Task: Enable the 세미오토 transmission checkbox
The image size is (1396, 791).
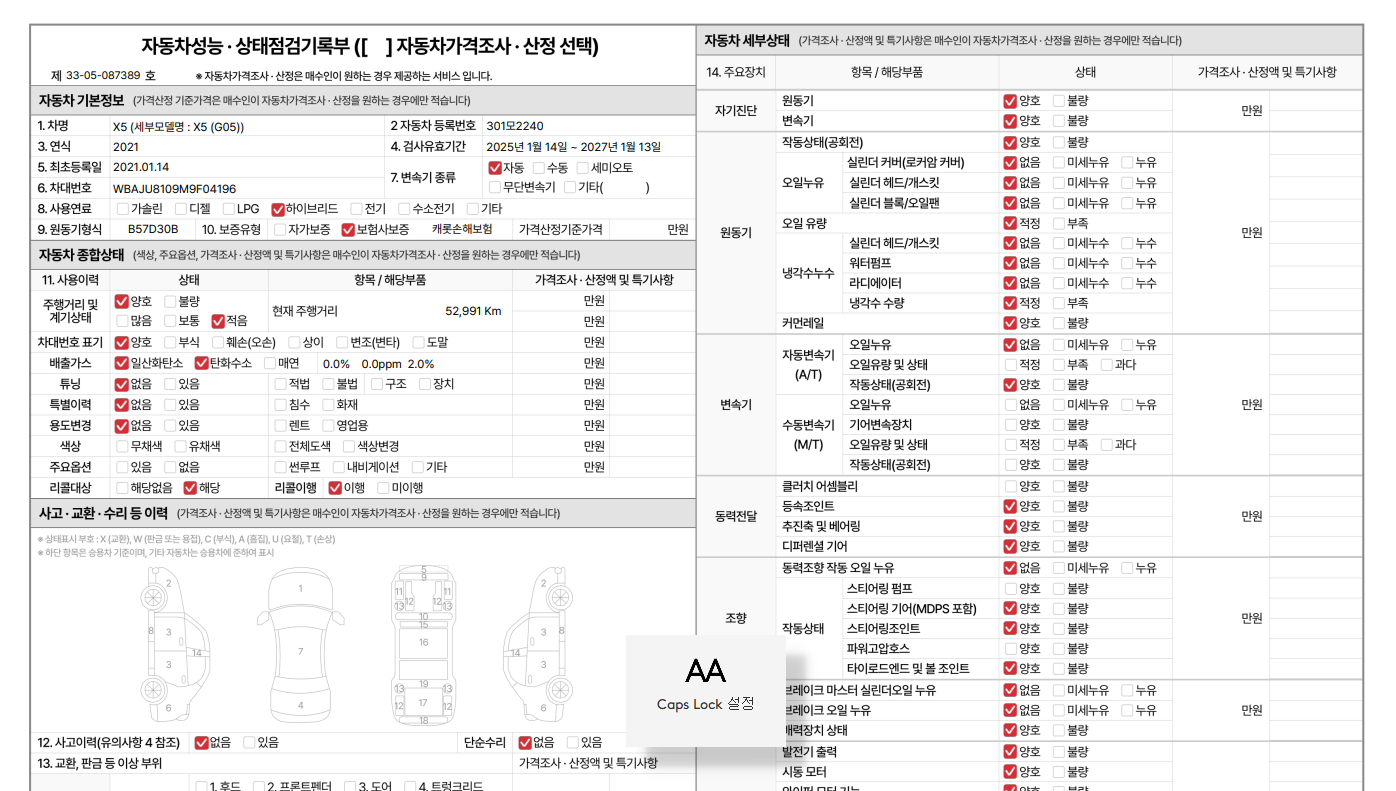Action: (x=583, y=168)
